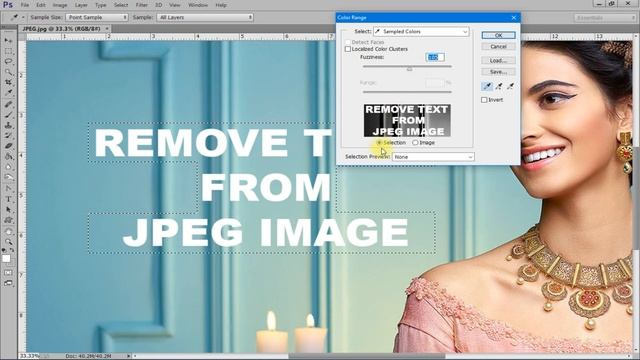Pick the Eyedropper in Color Range dialog
The width and height of the screenshot is (640, 360).
point(487,86)
